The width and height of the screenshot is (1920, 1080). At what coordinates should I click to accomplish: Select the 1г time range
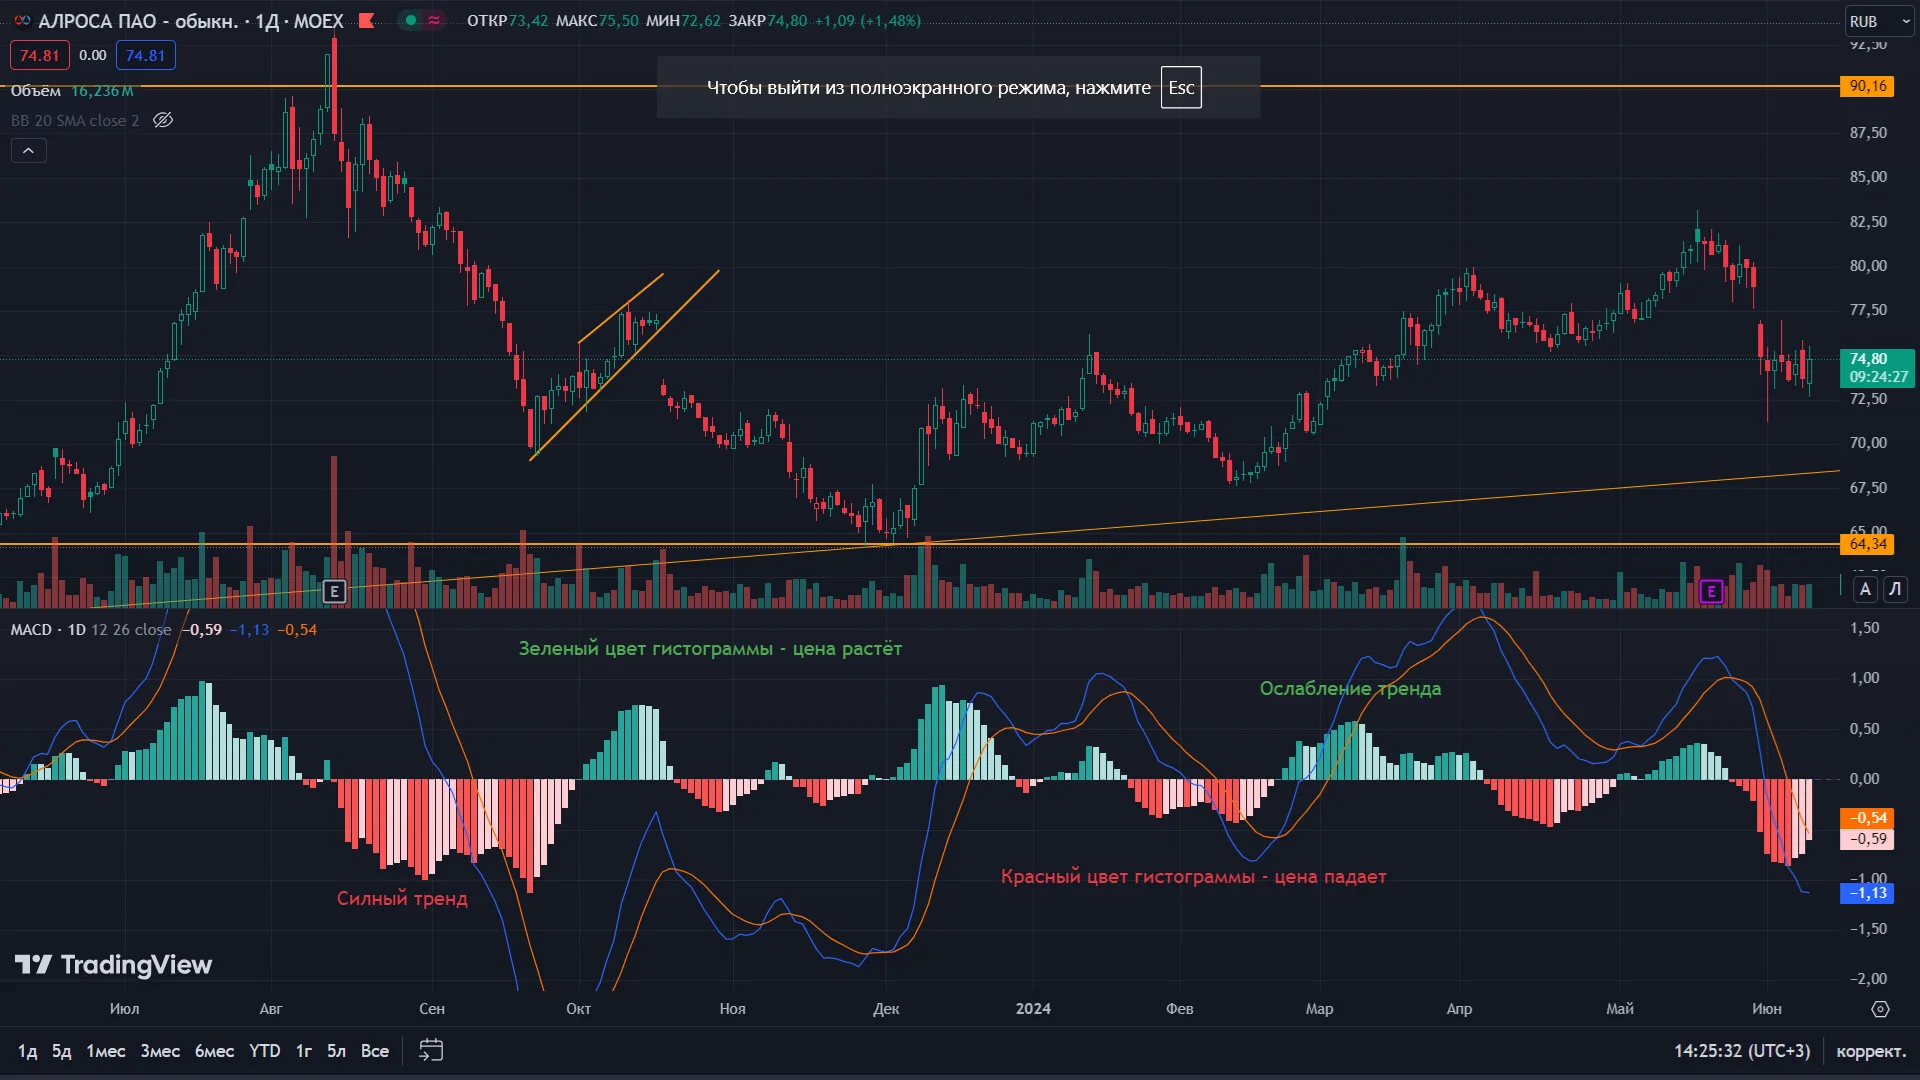pyautogui.click(x=304, y=1051)
